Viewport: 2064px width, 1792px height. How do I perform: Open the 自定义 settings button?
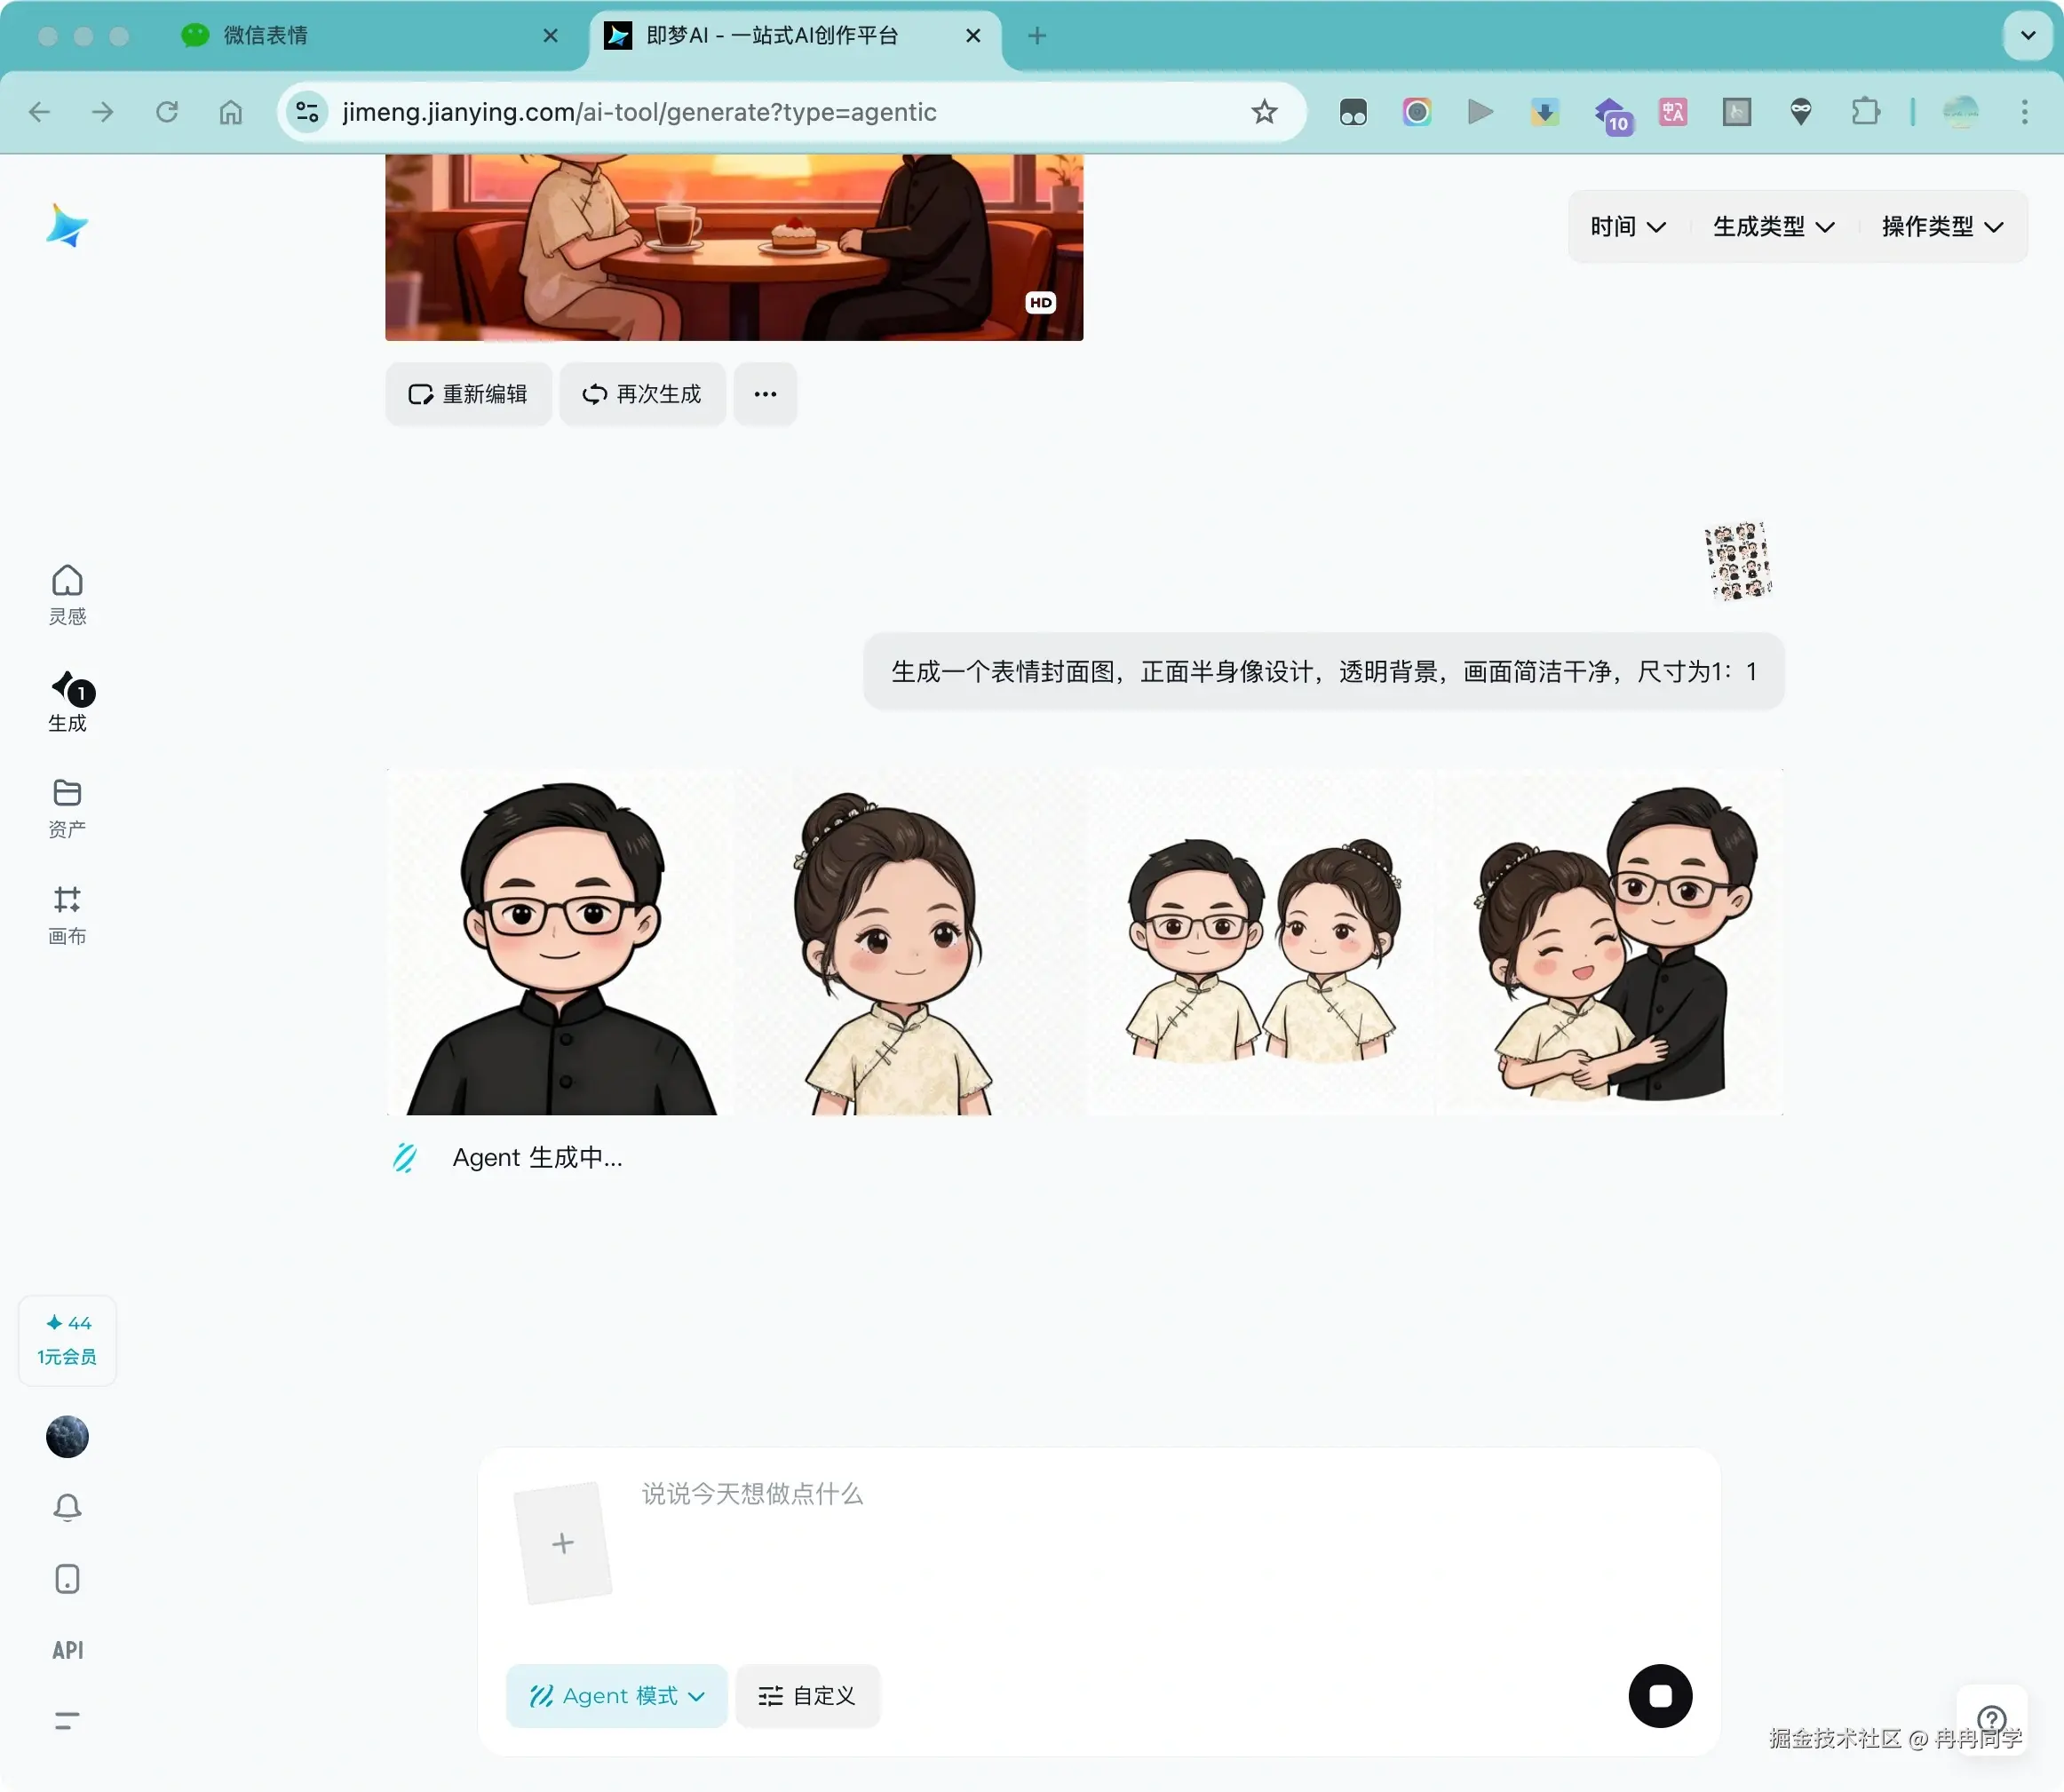point(807,1696)
